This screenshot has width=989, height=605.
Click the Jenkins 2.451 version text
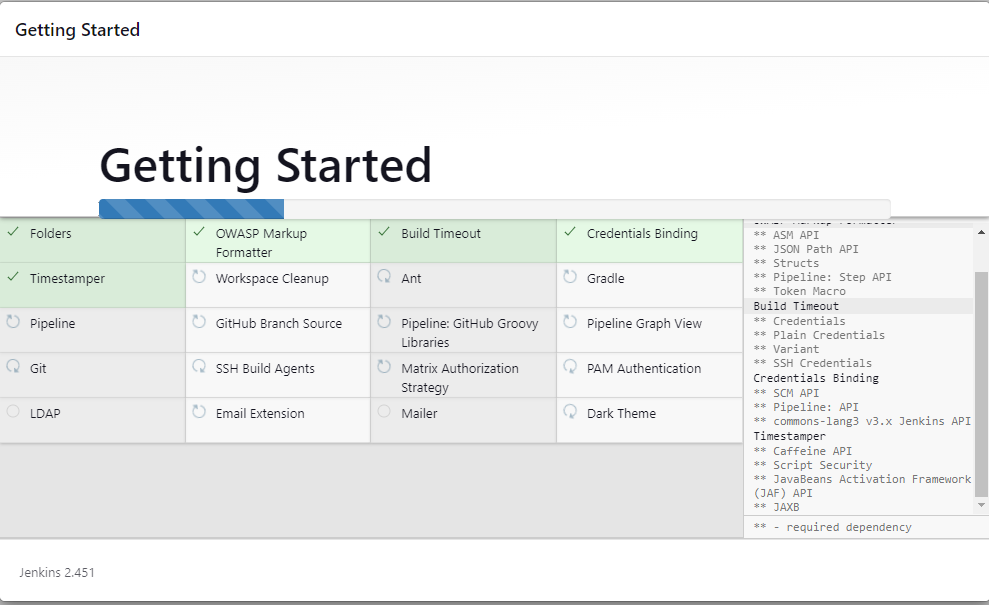pos(57,572)
